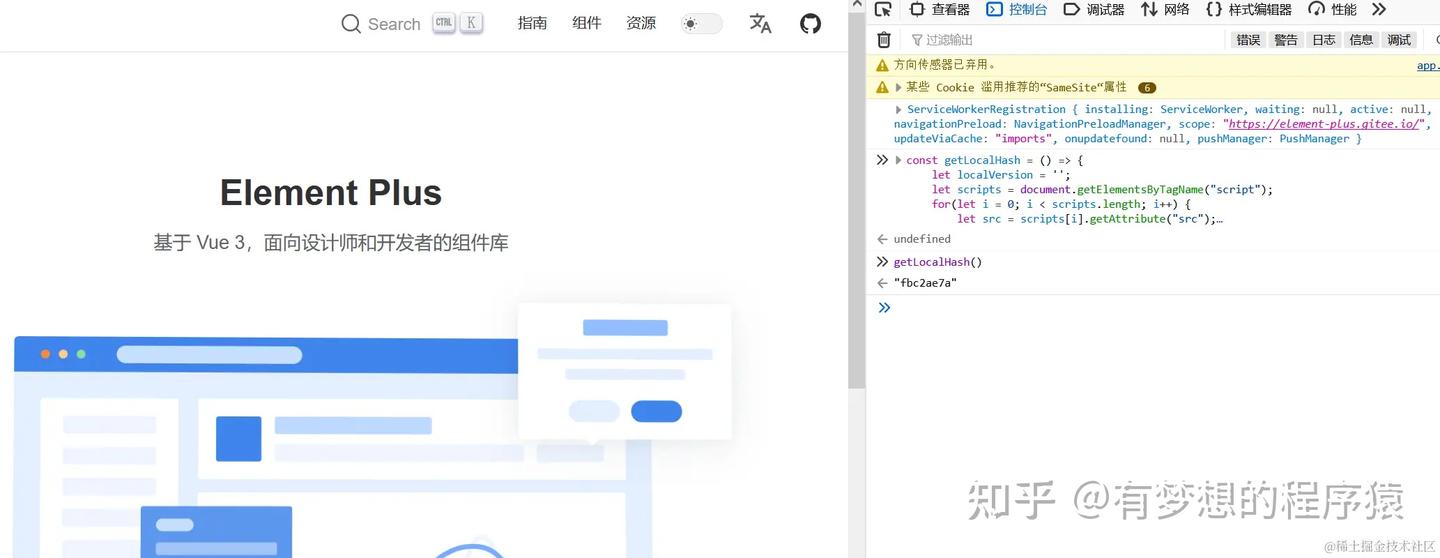Click the 基于 Vue 3 subtitle text
This screenshot has height=558, width=1440.
[331, 242]
